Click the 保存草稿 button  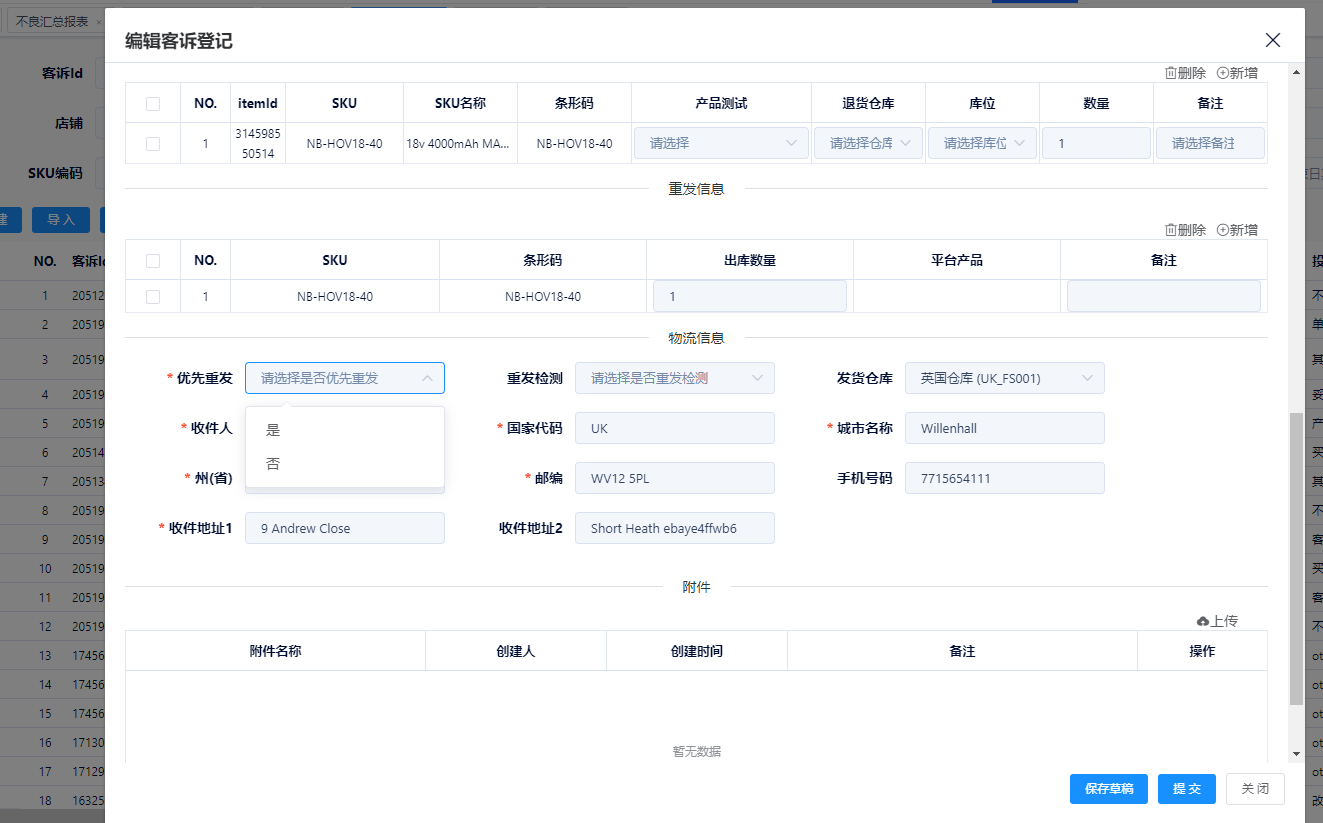coord(1108,788)
